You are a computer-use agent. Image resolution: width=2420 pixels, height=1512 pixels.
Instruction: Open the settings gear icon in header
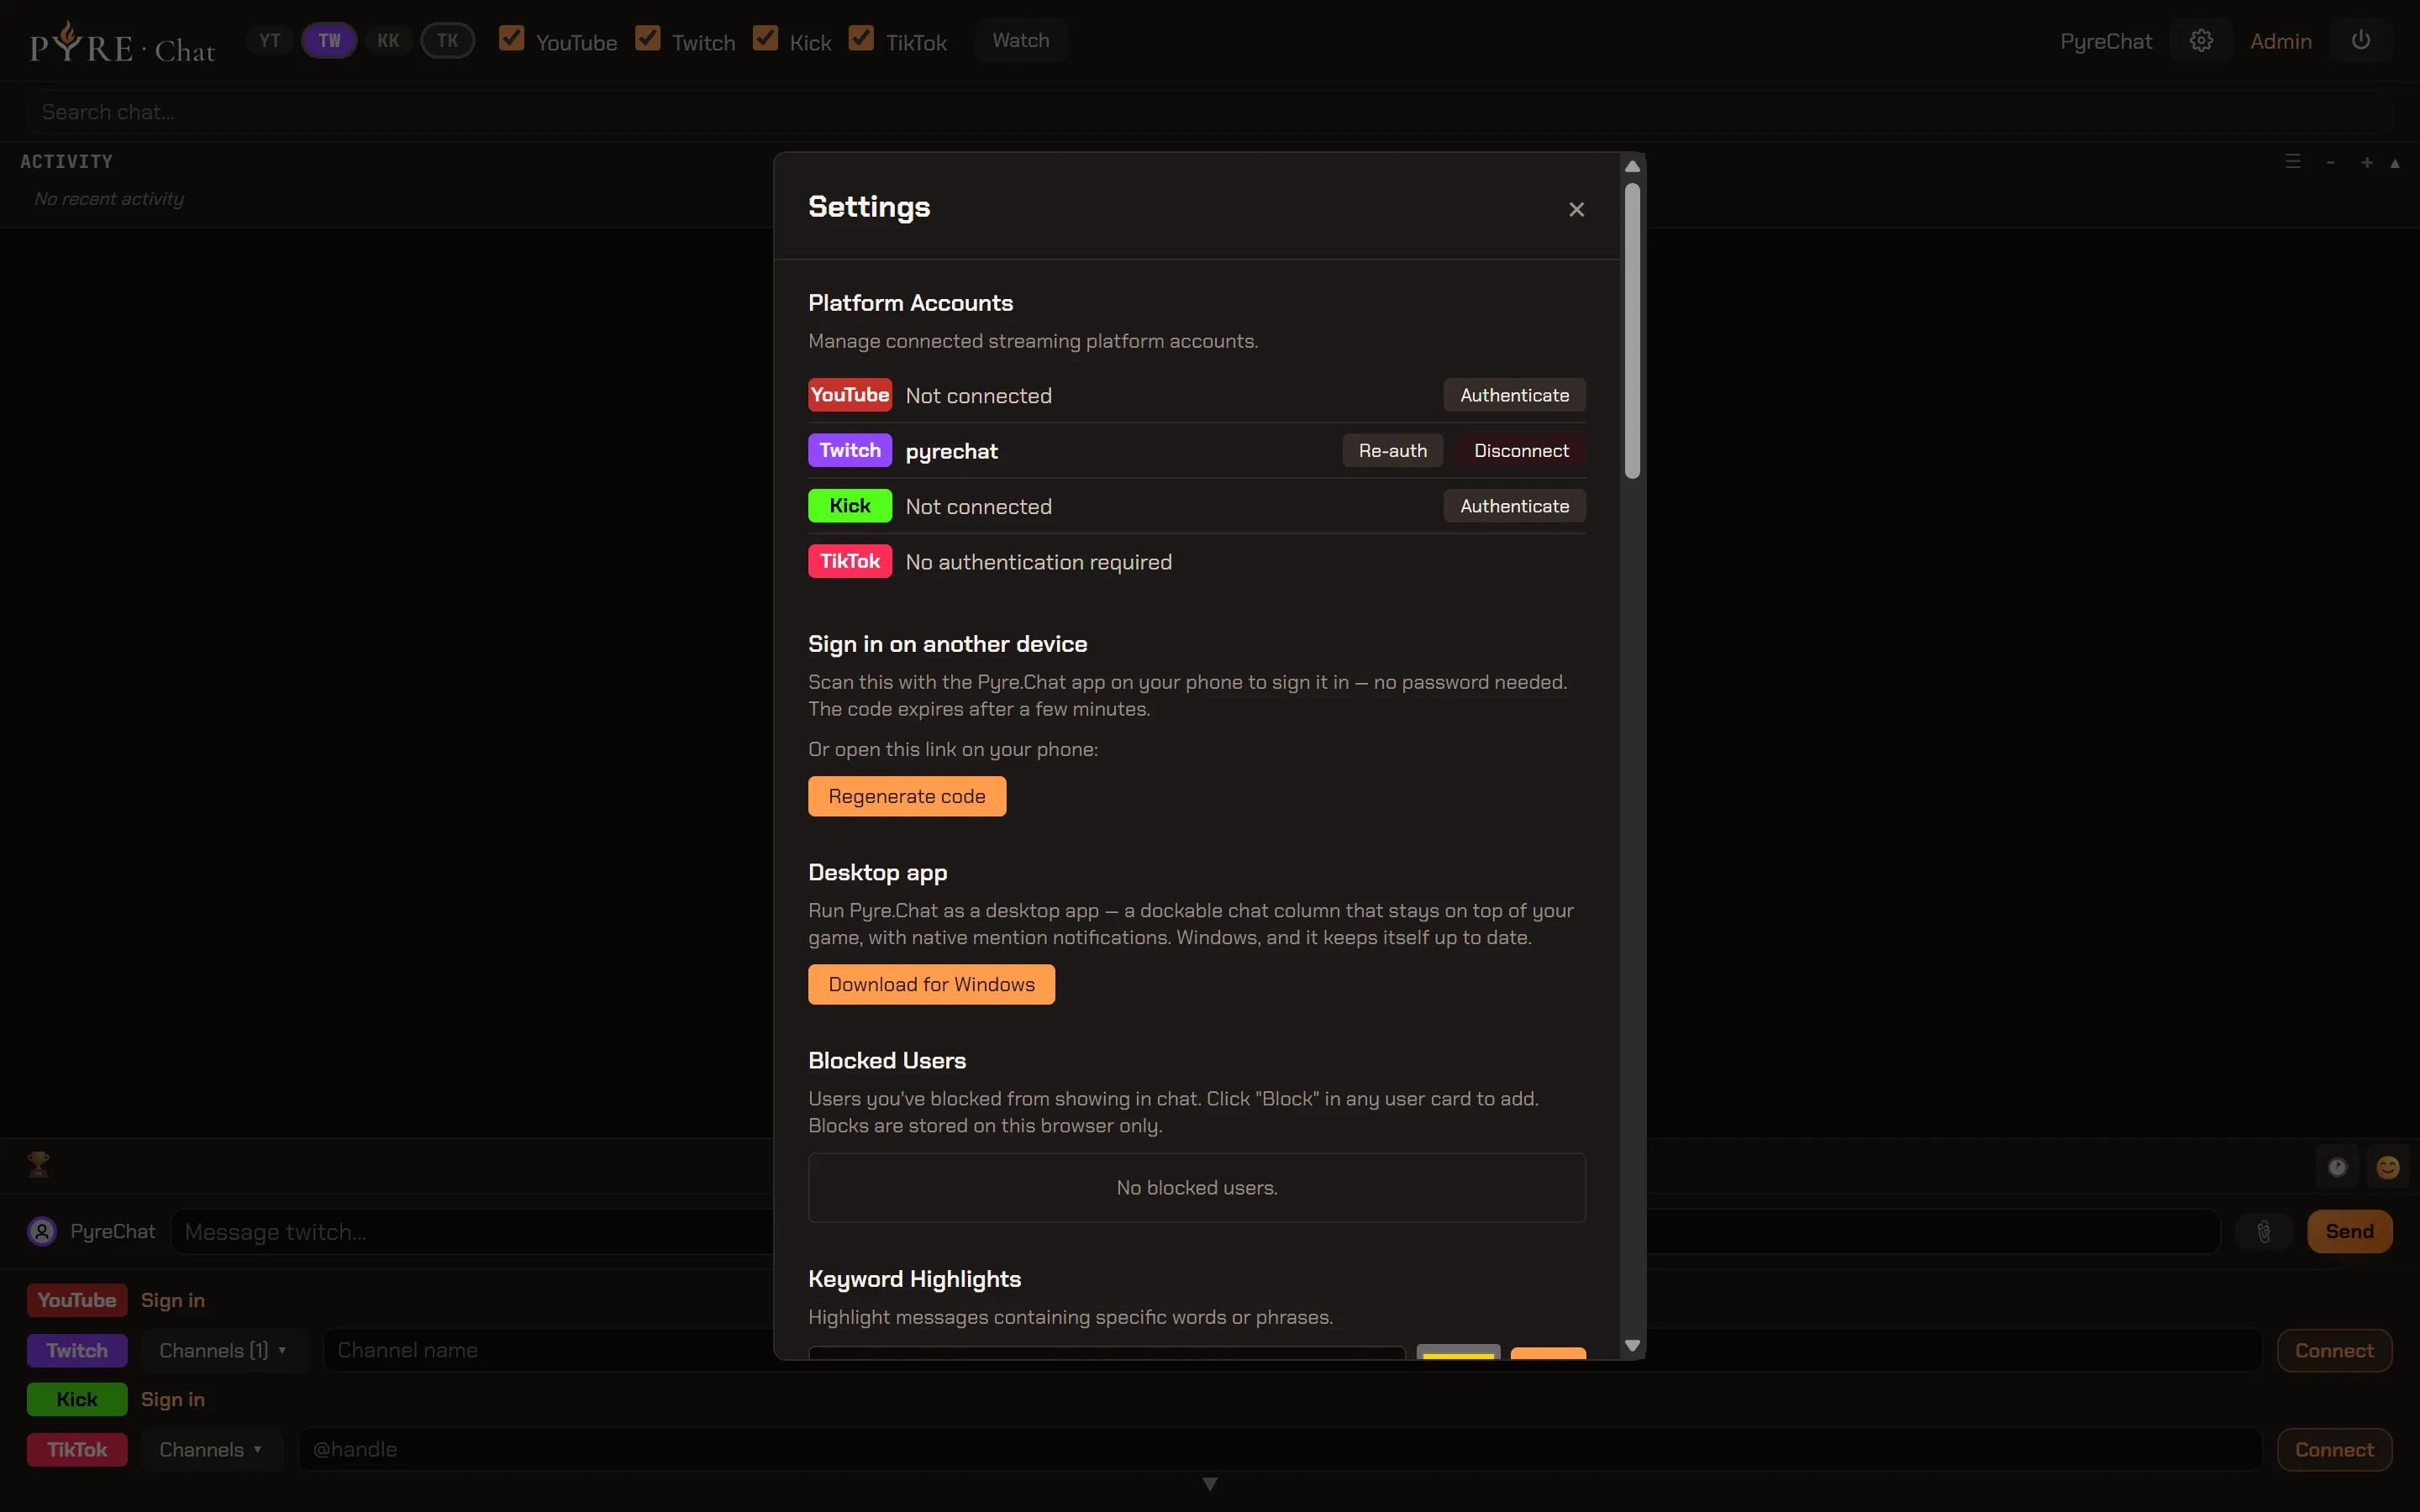(2201, 41)
